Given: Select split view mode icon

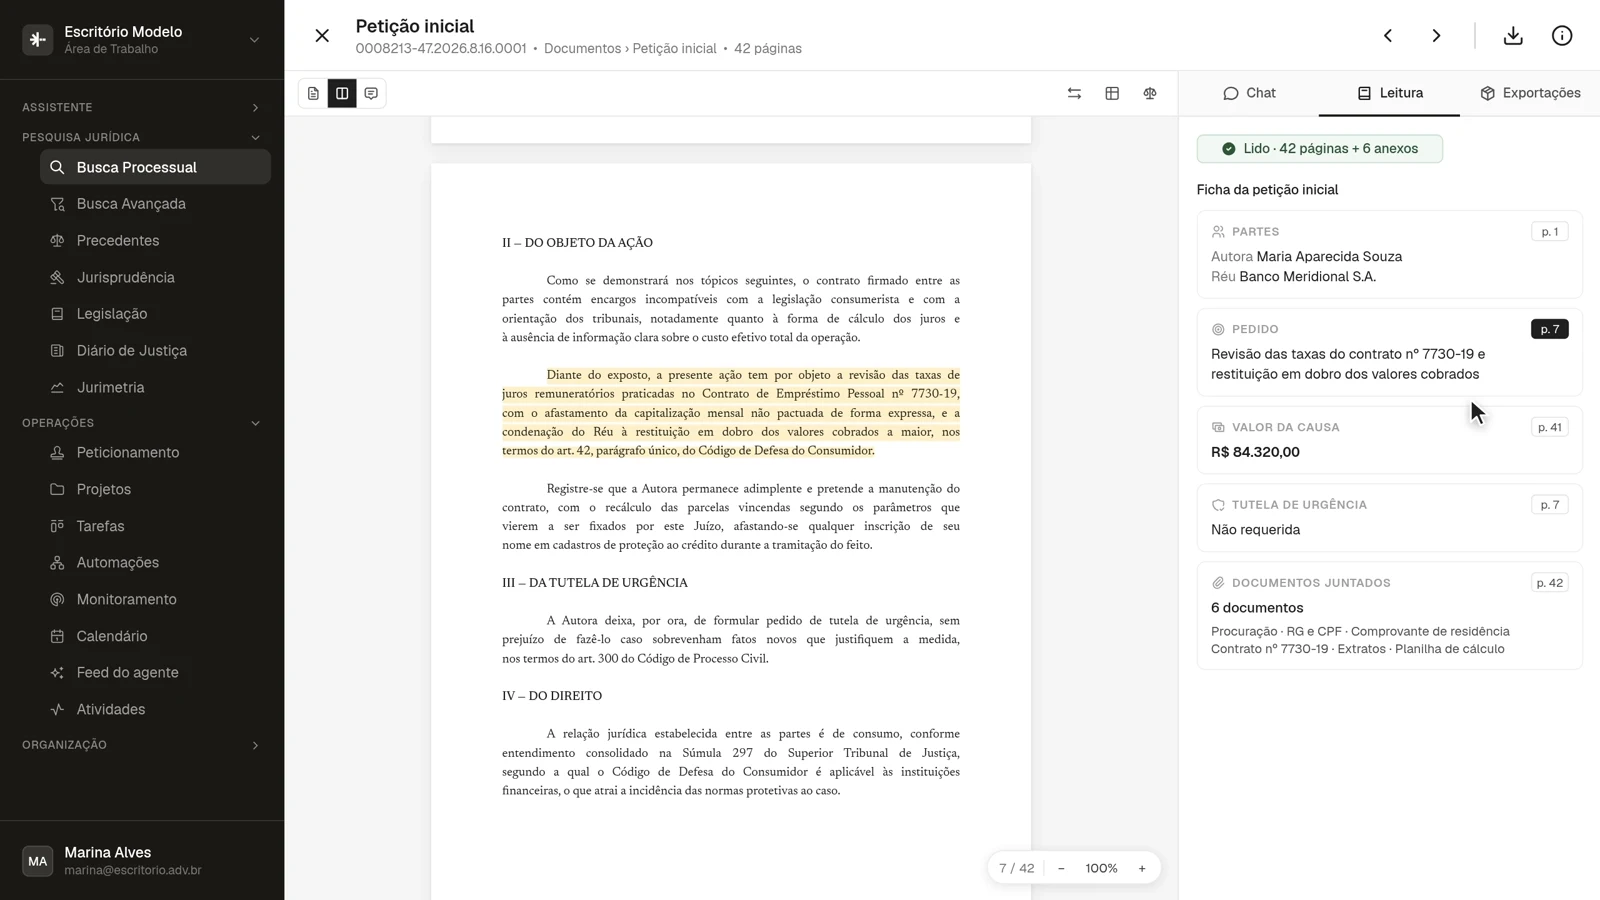Looking at the screenshot, I should pyautogui.click(x=342, y=93).
